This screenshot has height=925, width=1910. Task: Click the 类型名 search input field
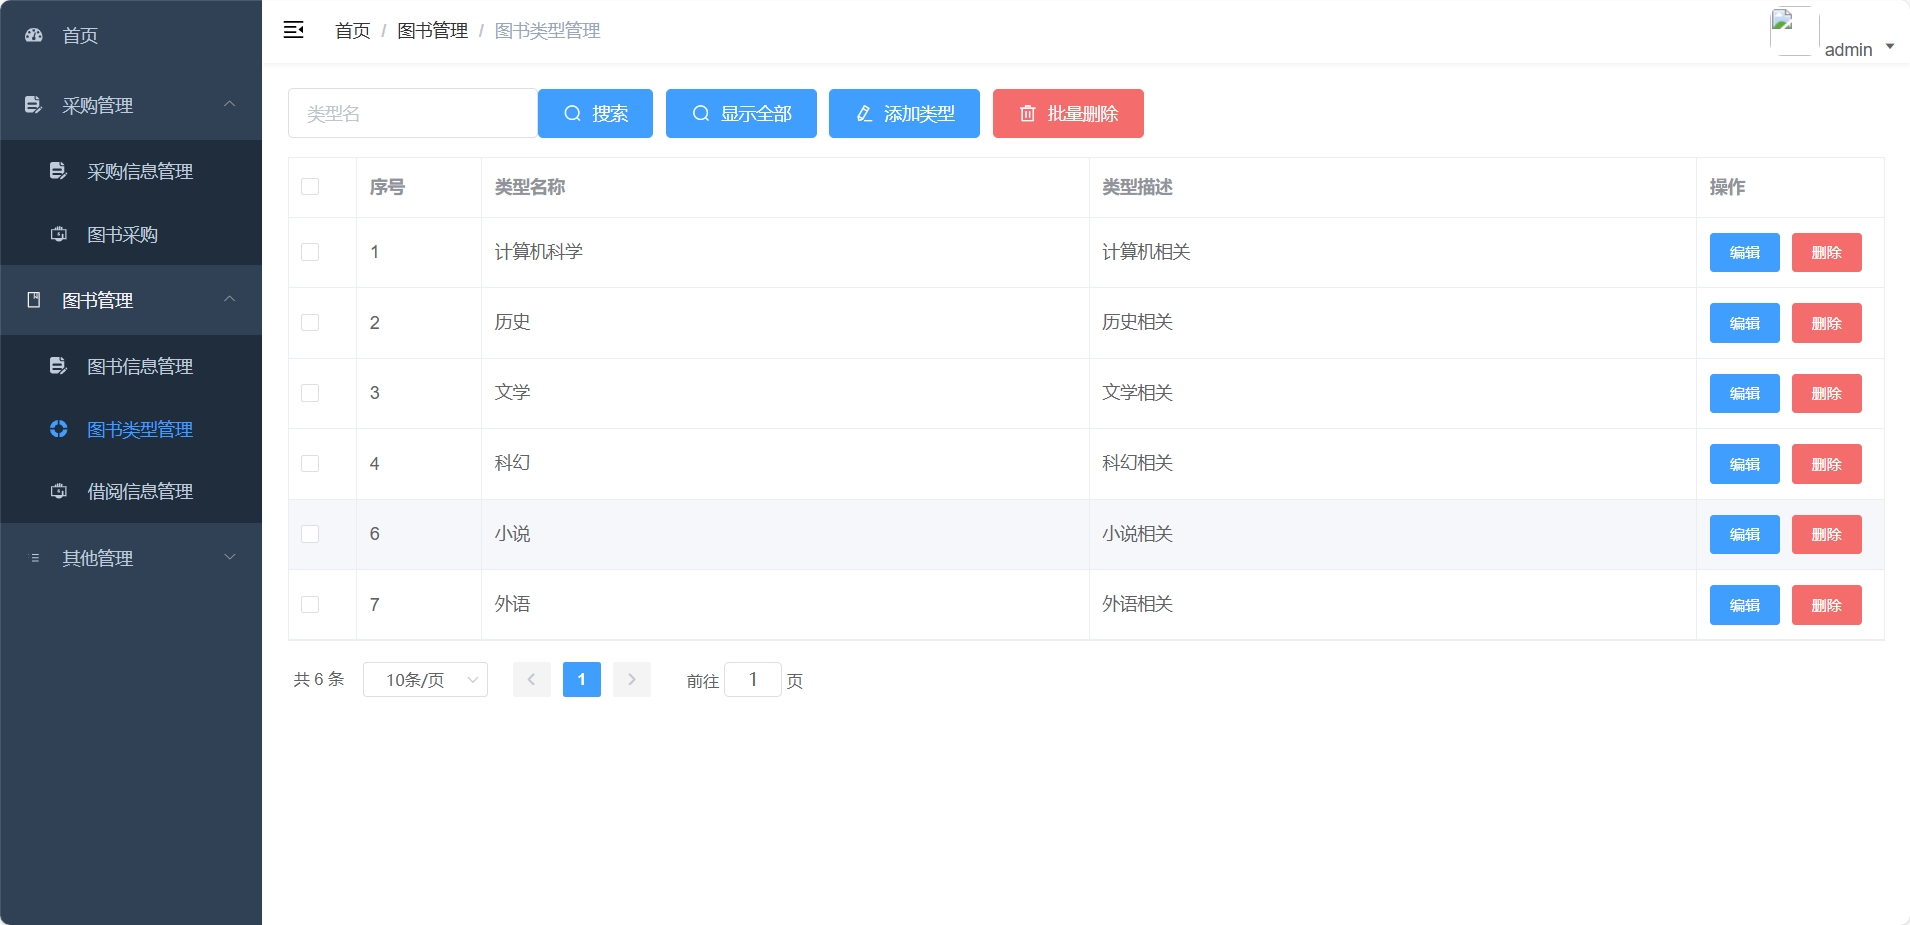click(413, 113)
